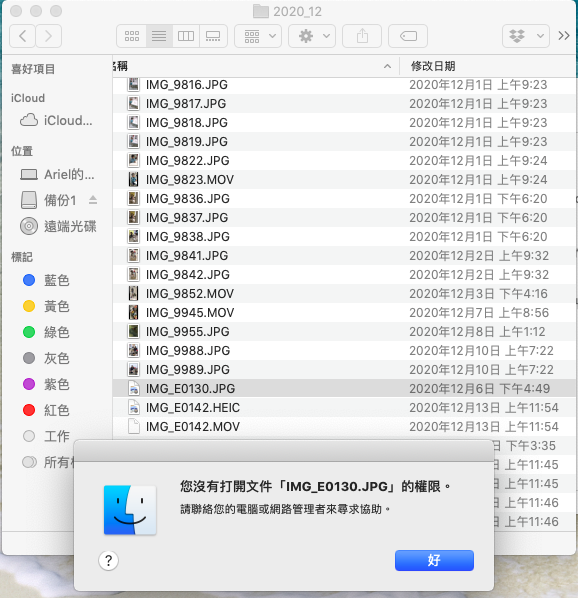Switch to list view mode

click(x=159, y=36)
